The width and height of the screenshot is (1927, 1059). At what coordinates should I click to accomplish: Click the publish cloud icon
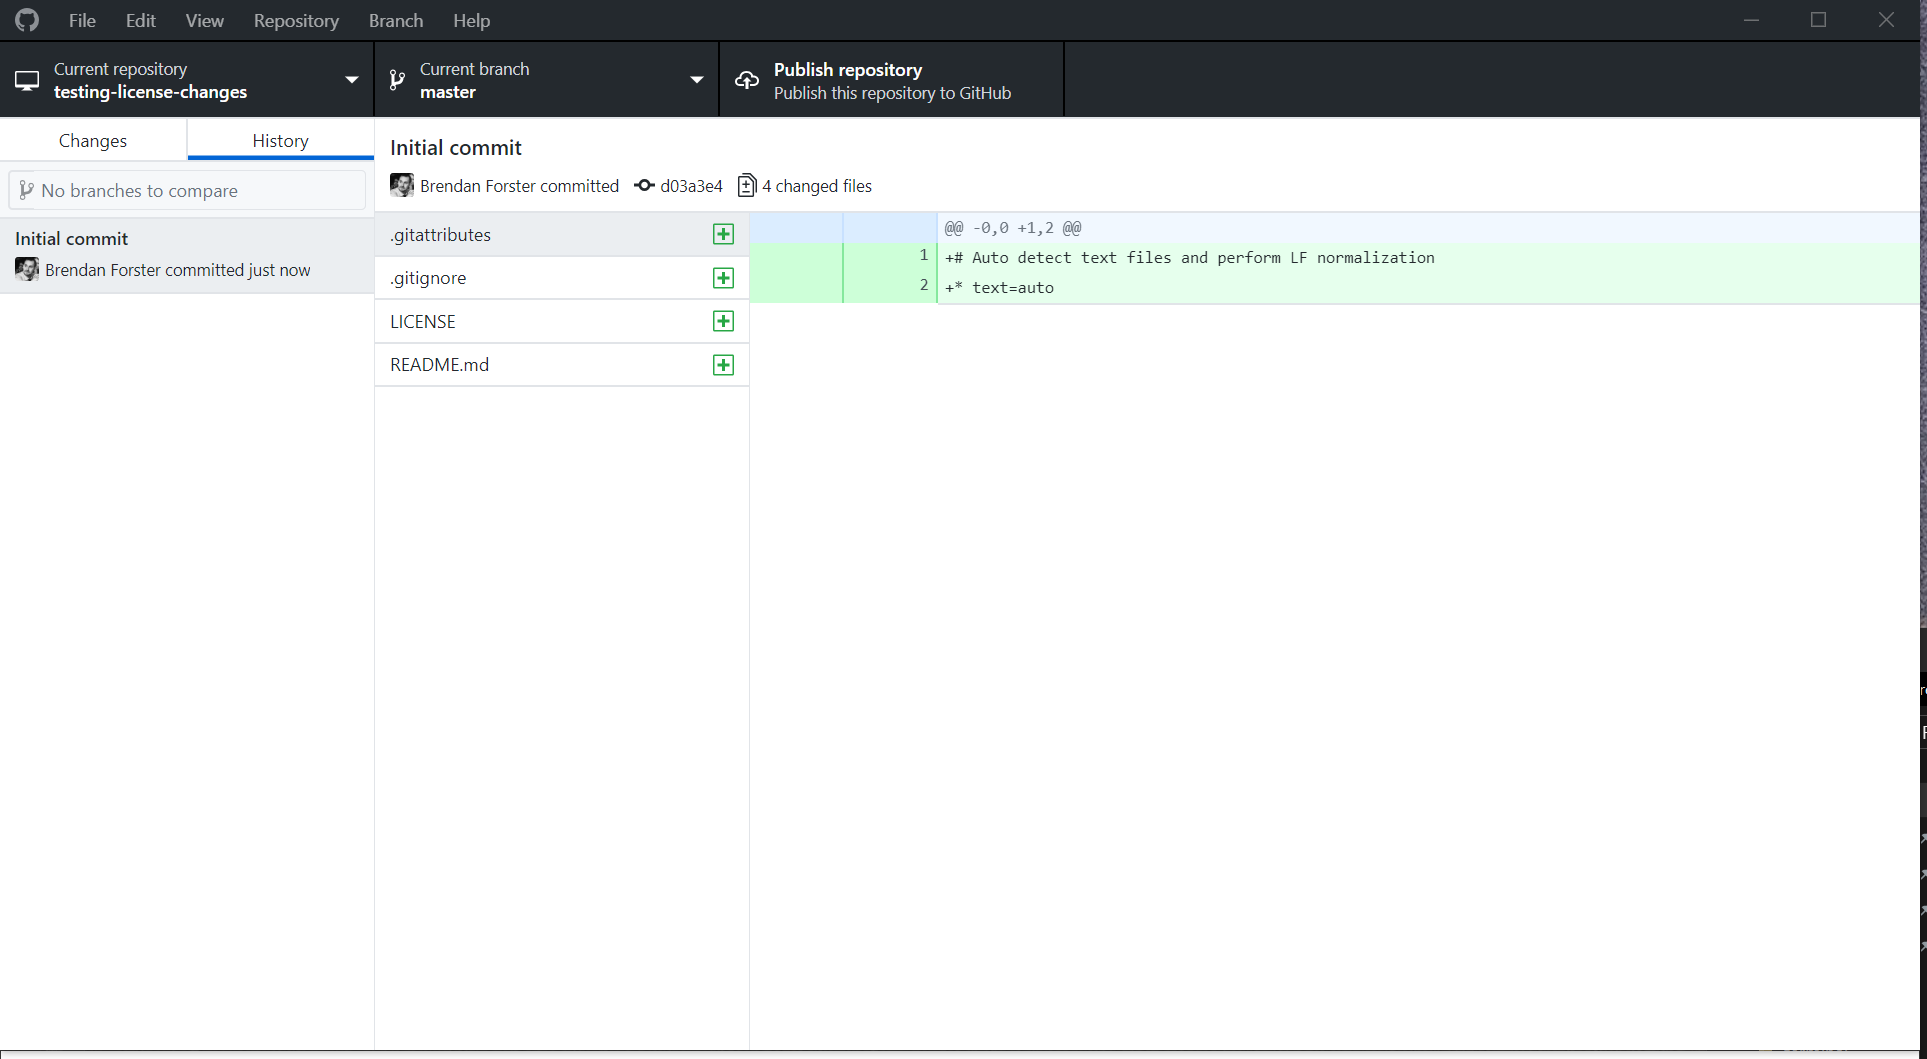(746, 79)
